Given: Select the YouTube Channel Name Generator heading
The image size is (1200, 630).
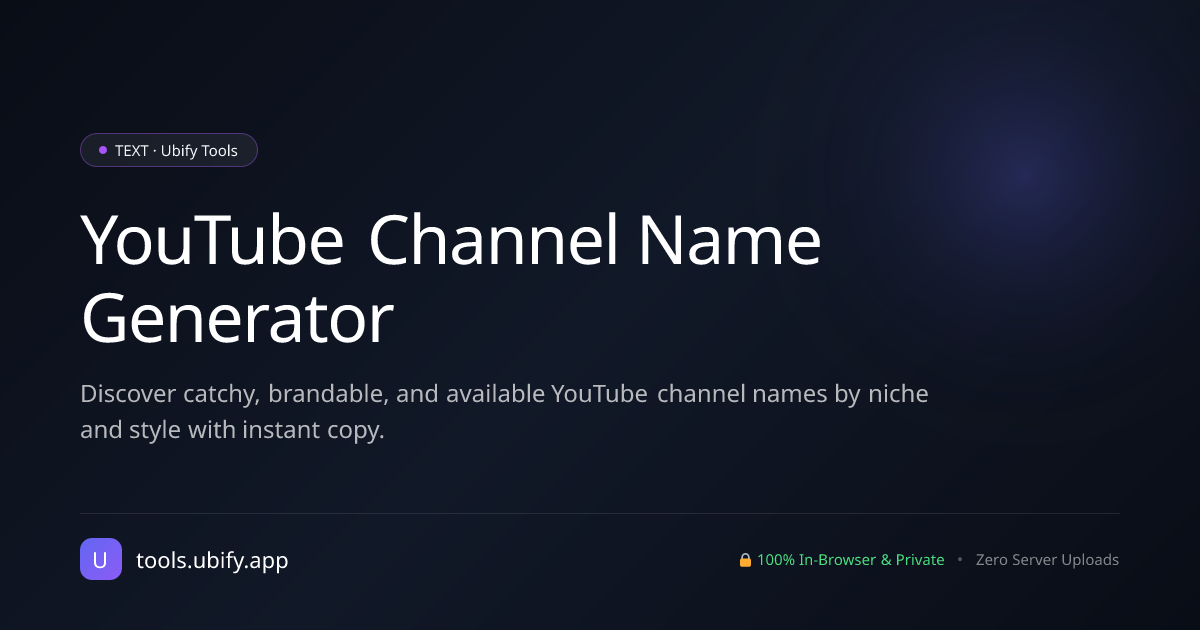Looking at the screenshot, I should click(x=451, y=281).
